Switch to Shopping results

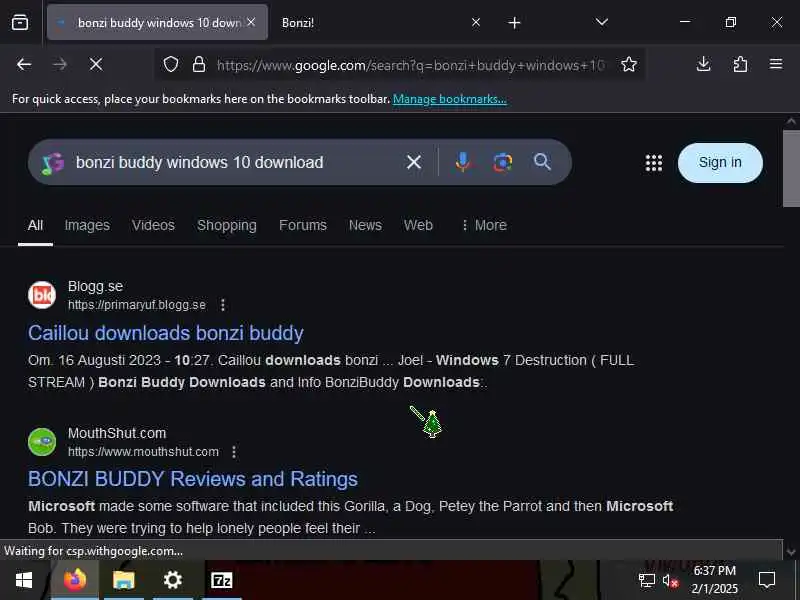[x=227, y=225]
